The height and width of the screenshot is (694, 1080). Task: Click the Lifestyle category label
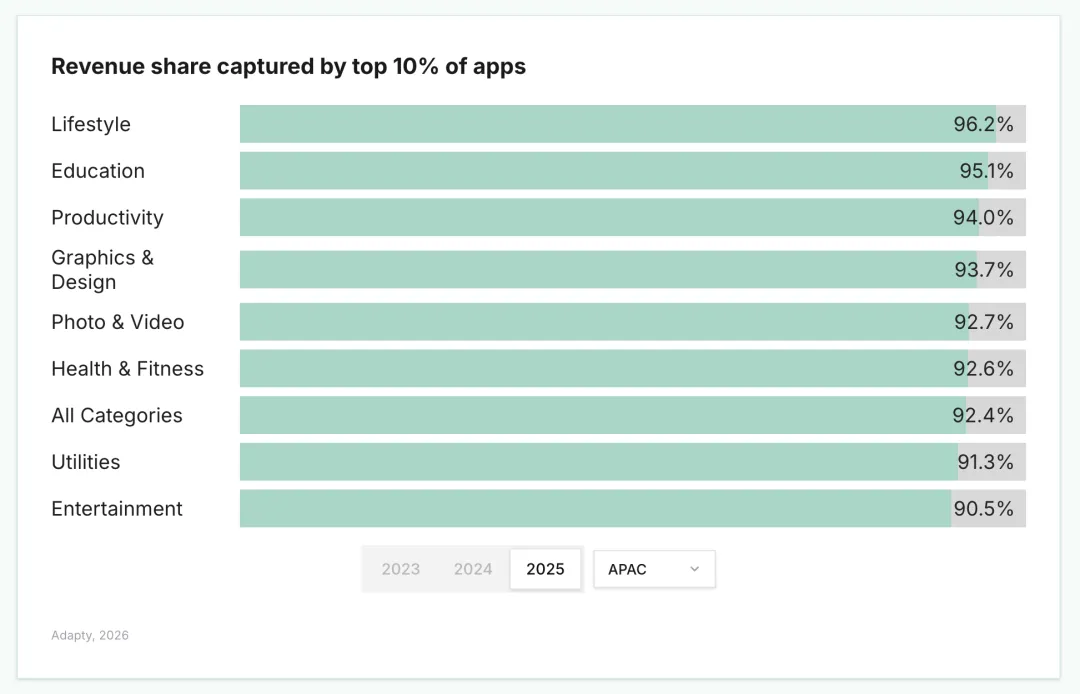pos(91,124)
